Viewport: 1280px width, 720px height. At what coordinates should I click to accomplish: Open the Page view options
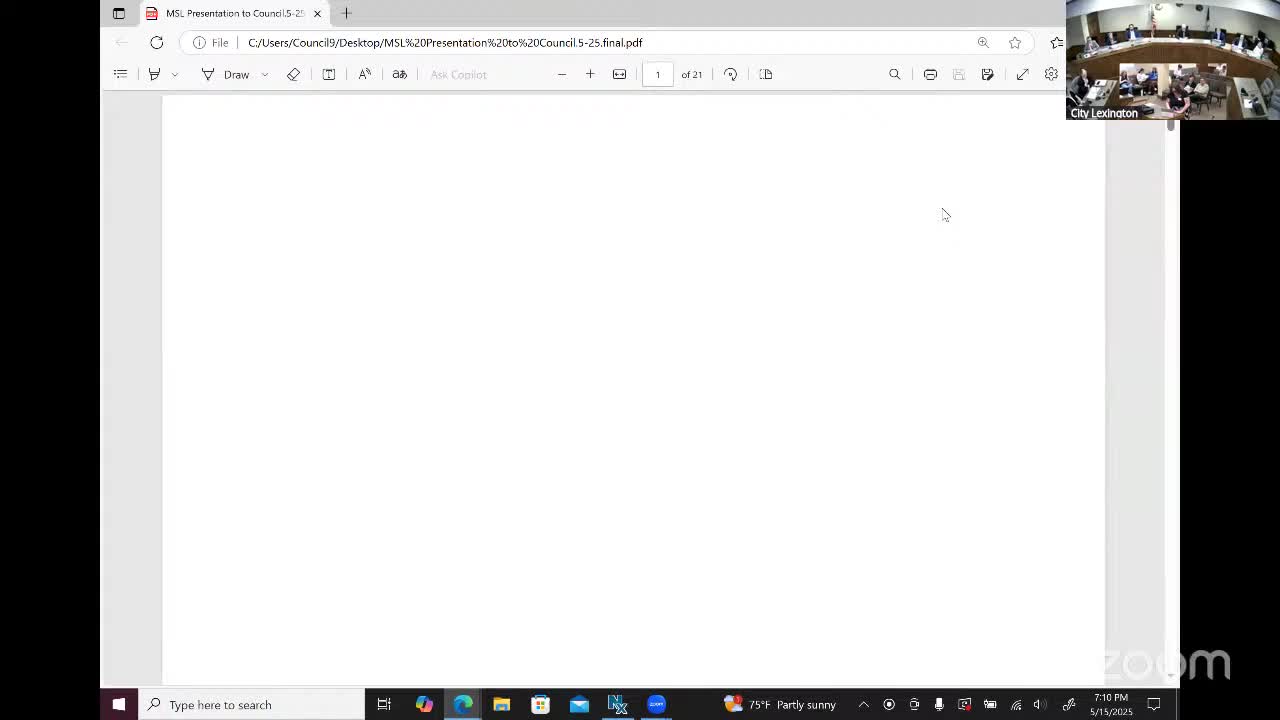[766, 74]
